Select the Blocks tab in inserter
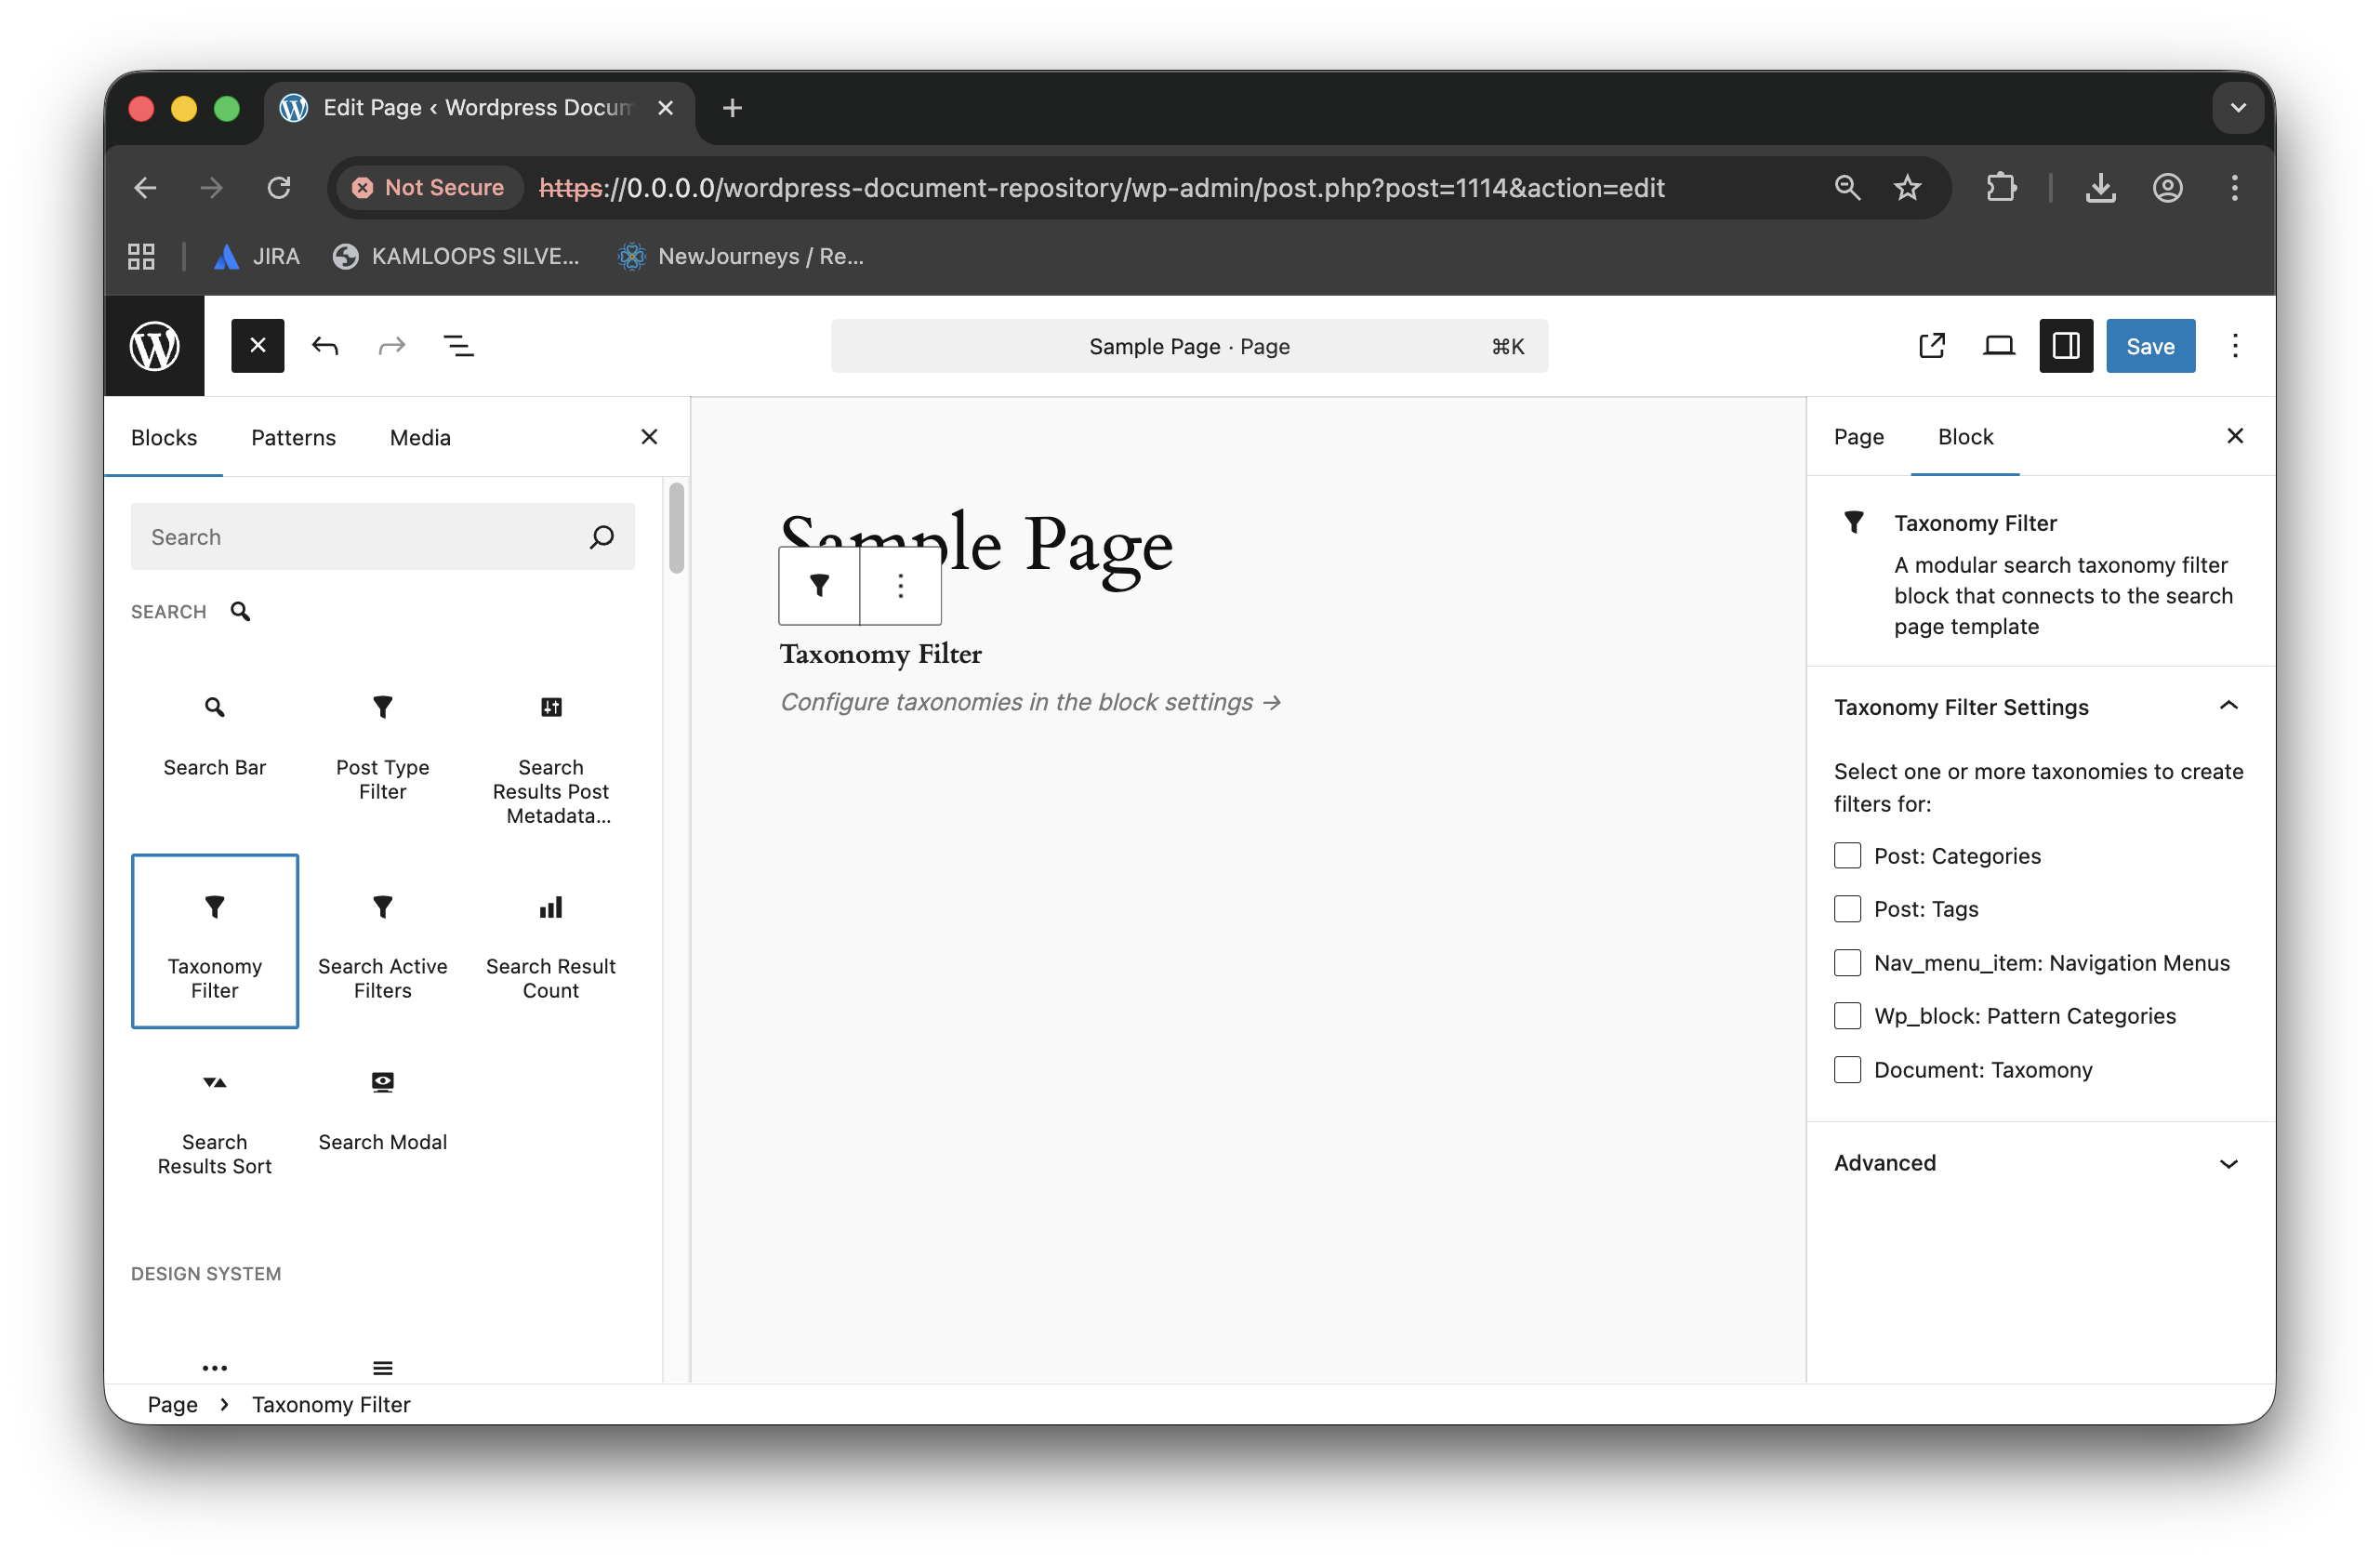This screenshot has width=2380, height=1562. pos(164,437)
